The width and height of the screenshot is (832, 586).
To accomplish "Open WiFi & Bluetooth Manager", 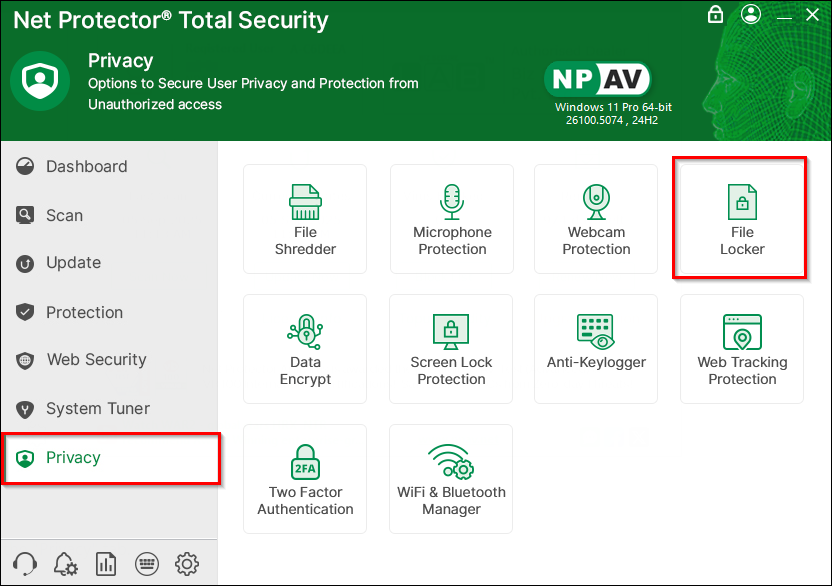I will (x=452, y=479).
